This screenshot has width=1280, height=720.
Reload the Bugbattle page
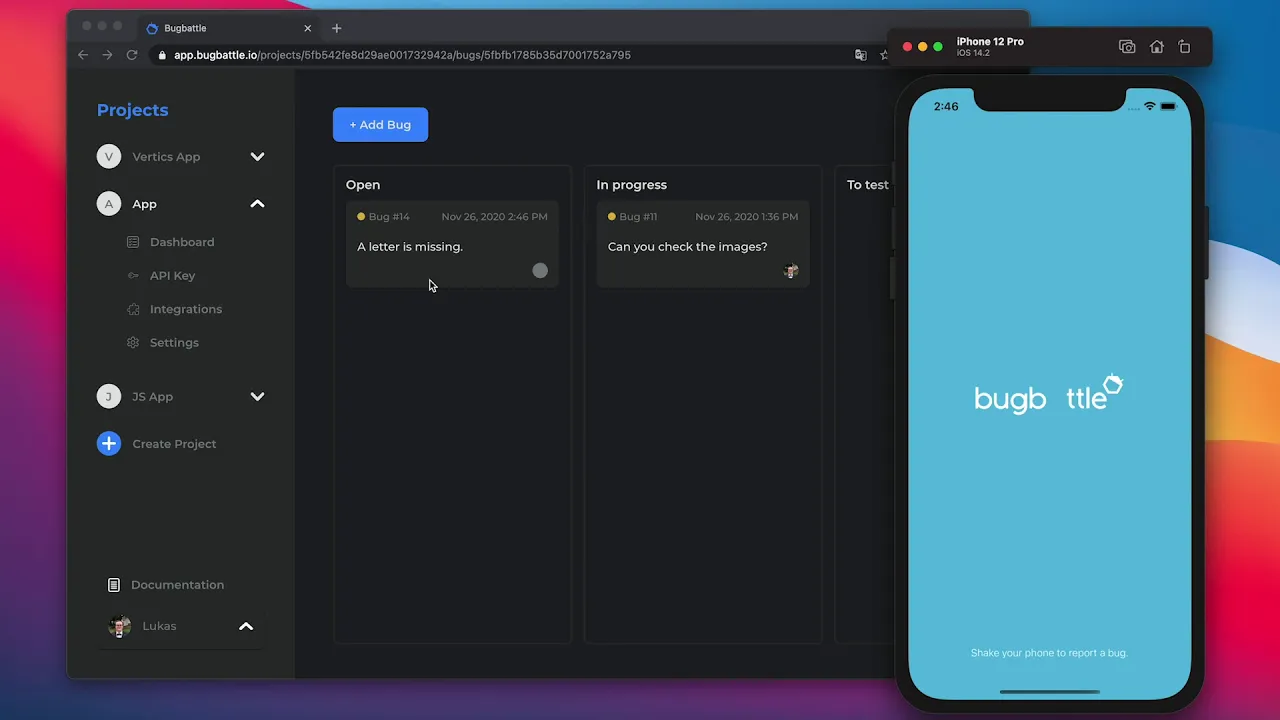(132, 55)
